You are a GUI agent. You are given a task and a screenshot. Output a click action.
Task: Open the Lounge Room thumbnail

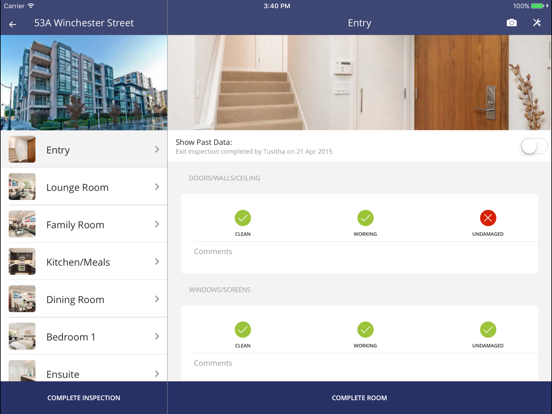[22, 187]
